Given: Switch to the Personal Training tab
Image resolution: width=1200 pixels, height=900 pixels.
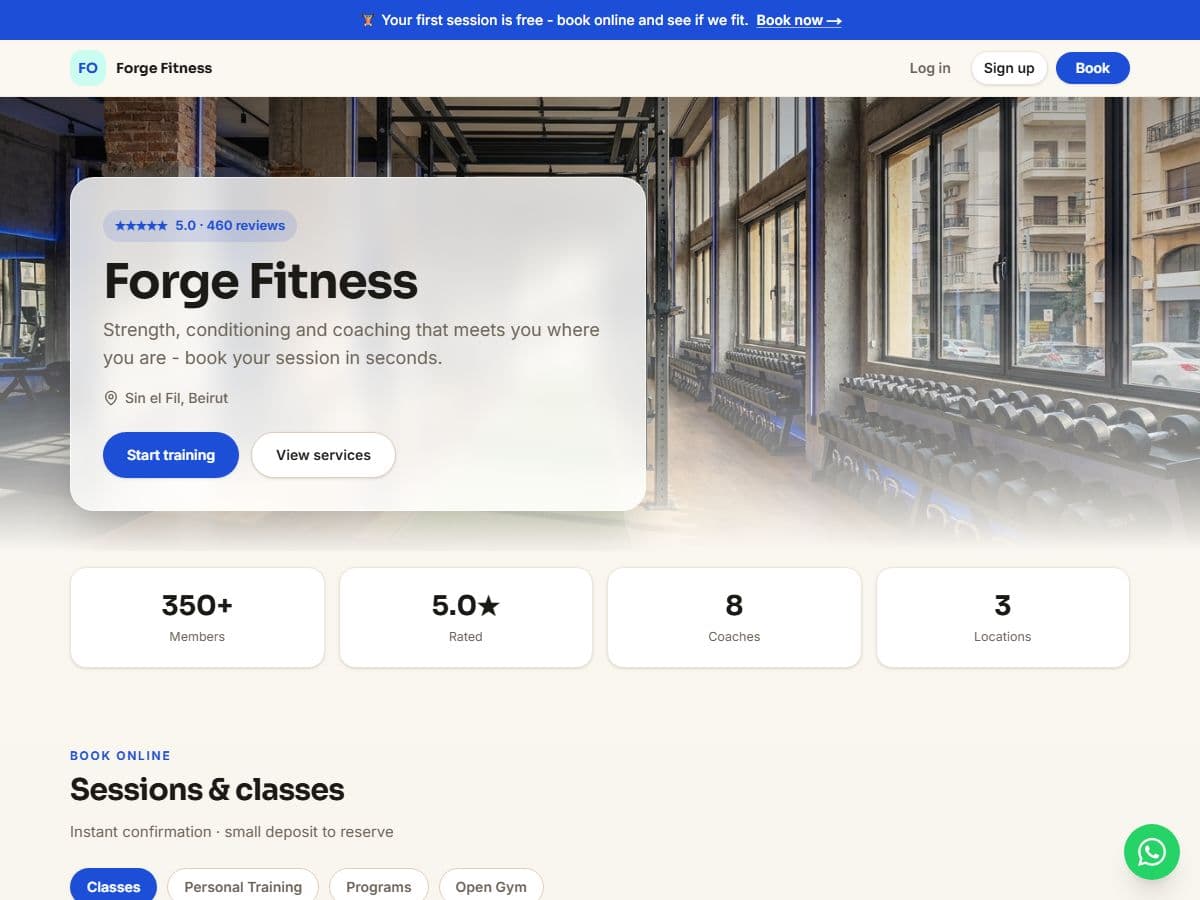Looking at the screenshot, I should (x=243, y=886).
